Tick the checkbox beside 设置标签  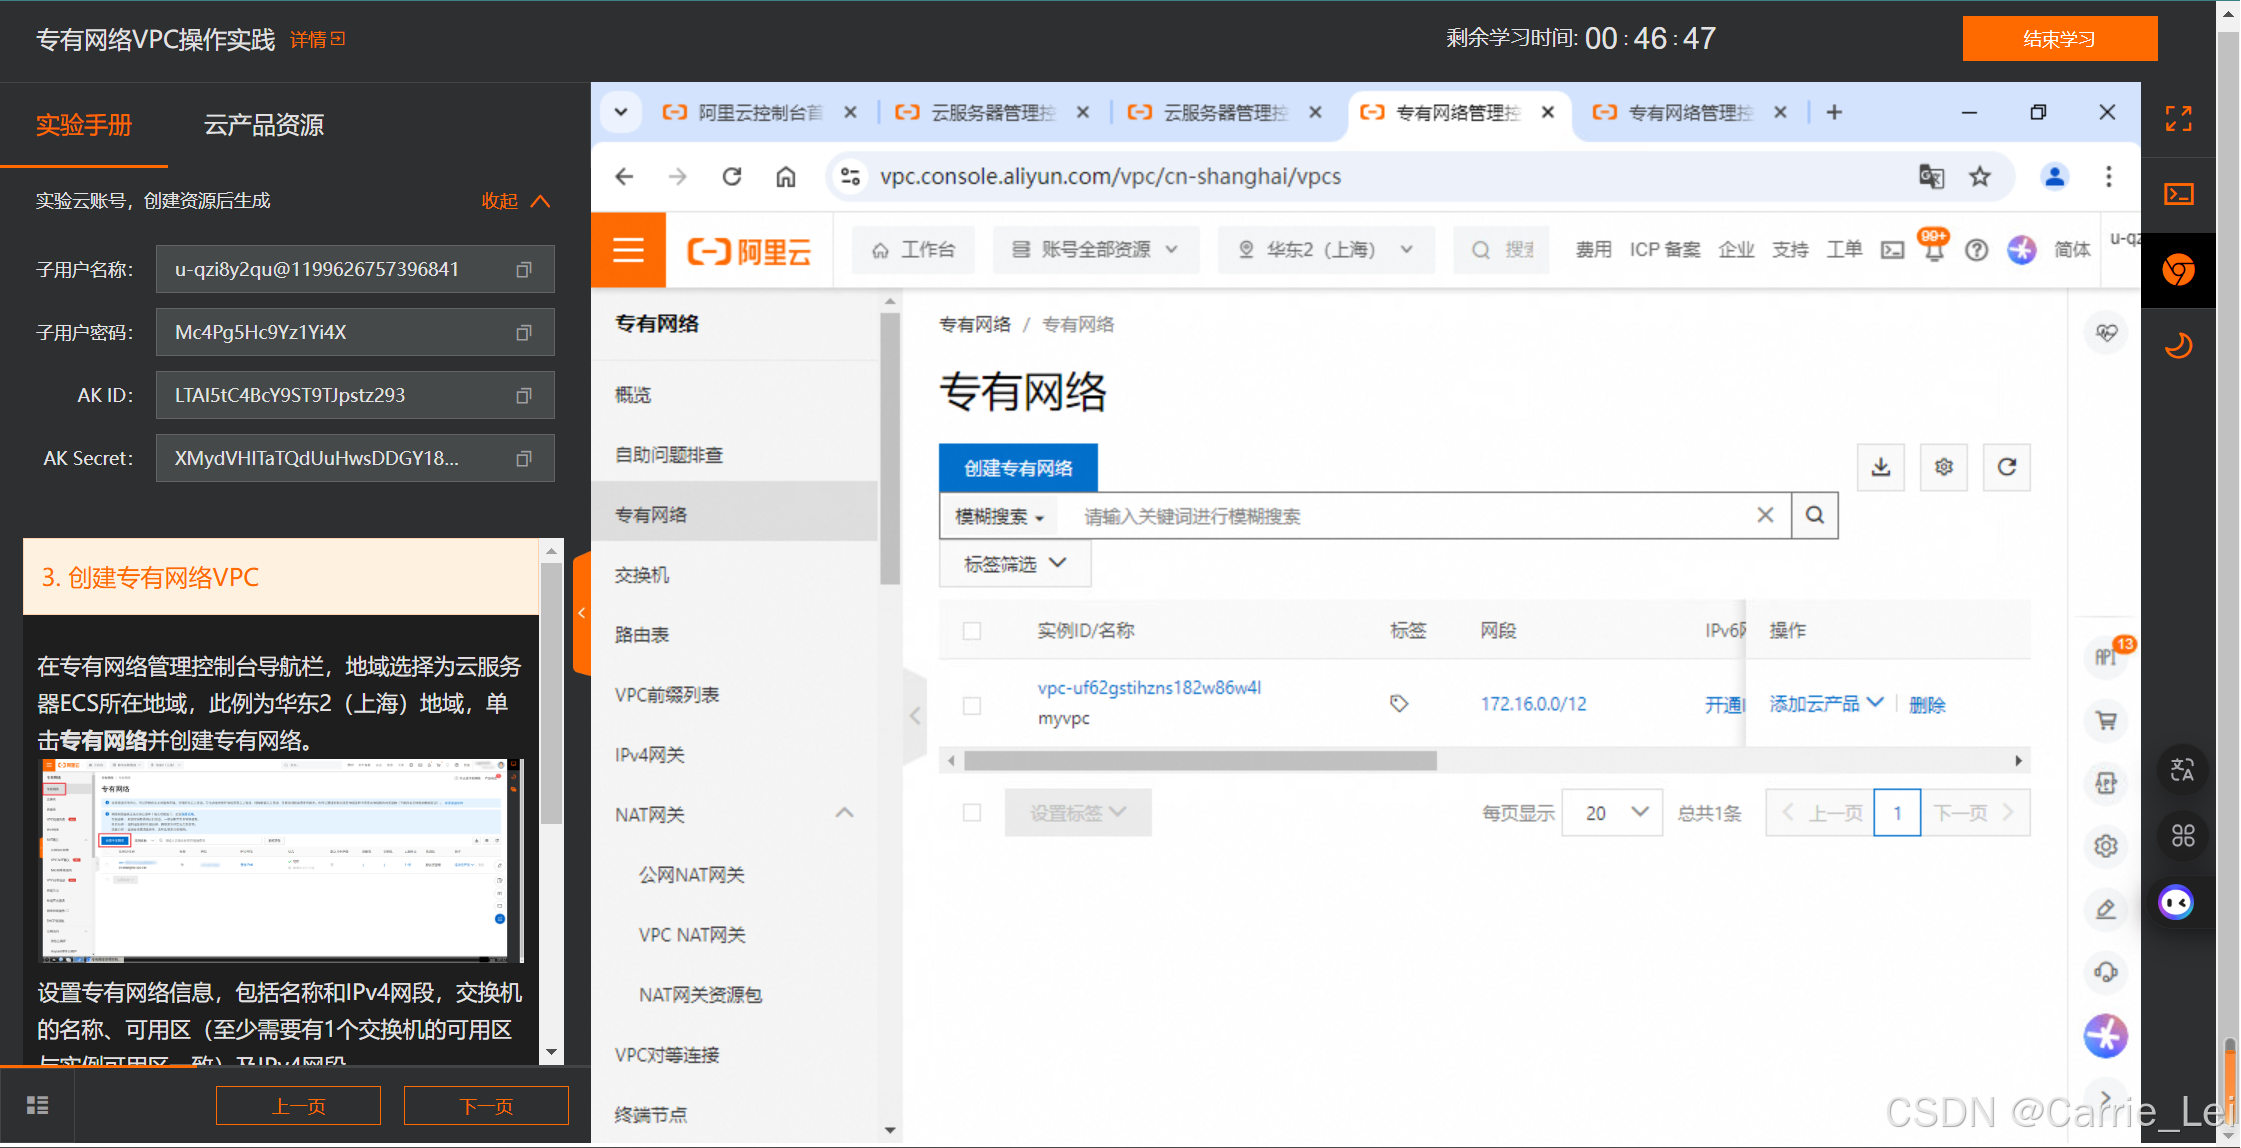coord(972,813)
